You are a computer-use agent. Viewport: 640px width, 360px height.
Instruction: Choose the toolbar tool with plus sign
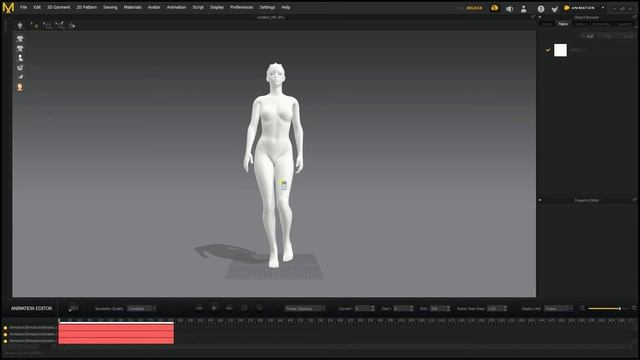click(35, 26)
